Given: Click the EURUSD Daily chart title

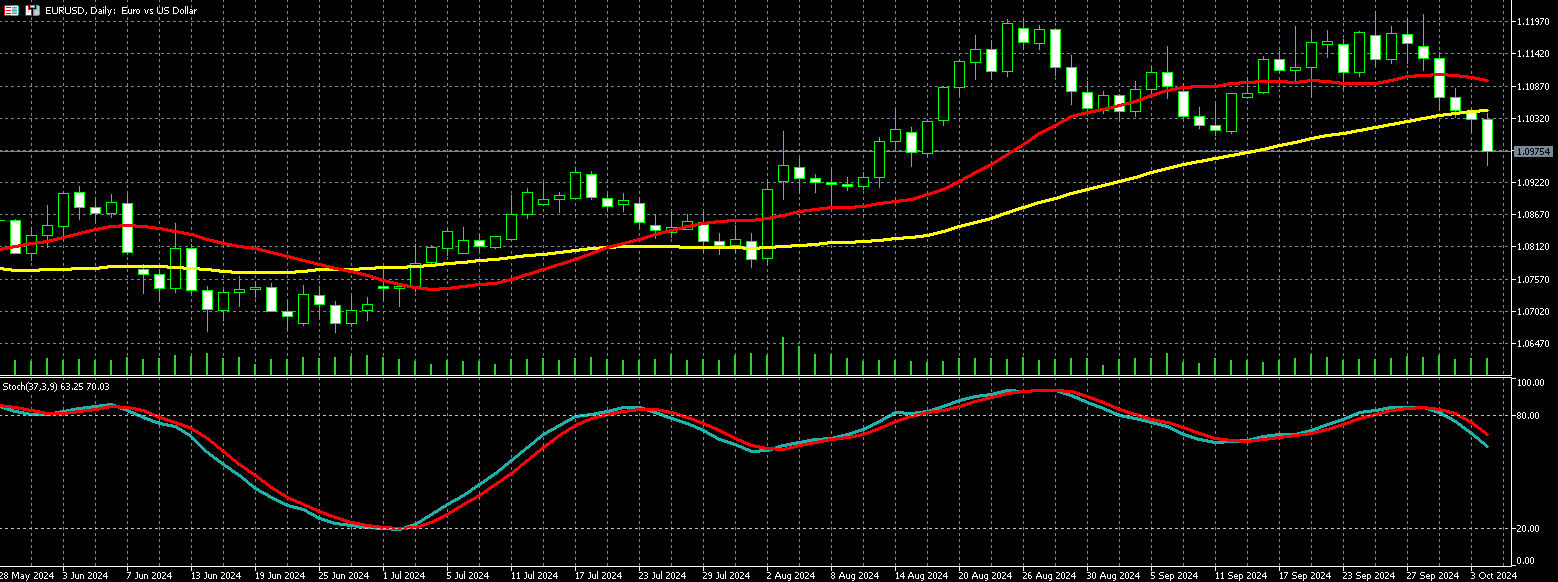Looking at the screenshot, I should point(112,10).
